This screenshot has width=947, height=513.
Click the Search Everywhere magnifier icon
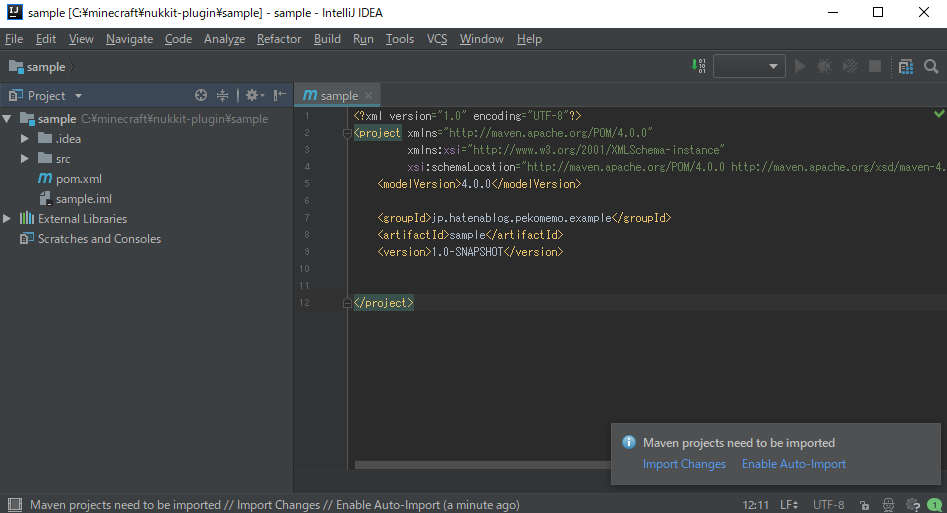tap(931, 66)
